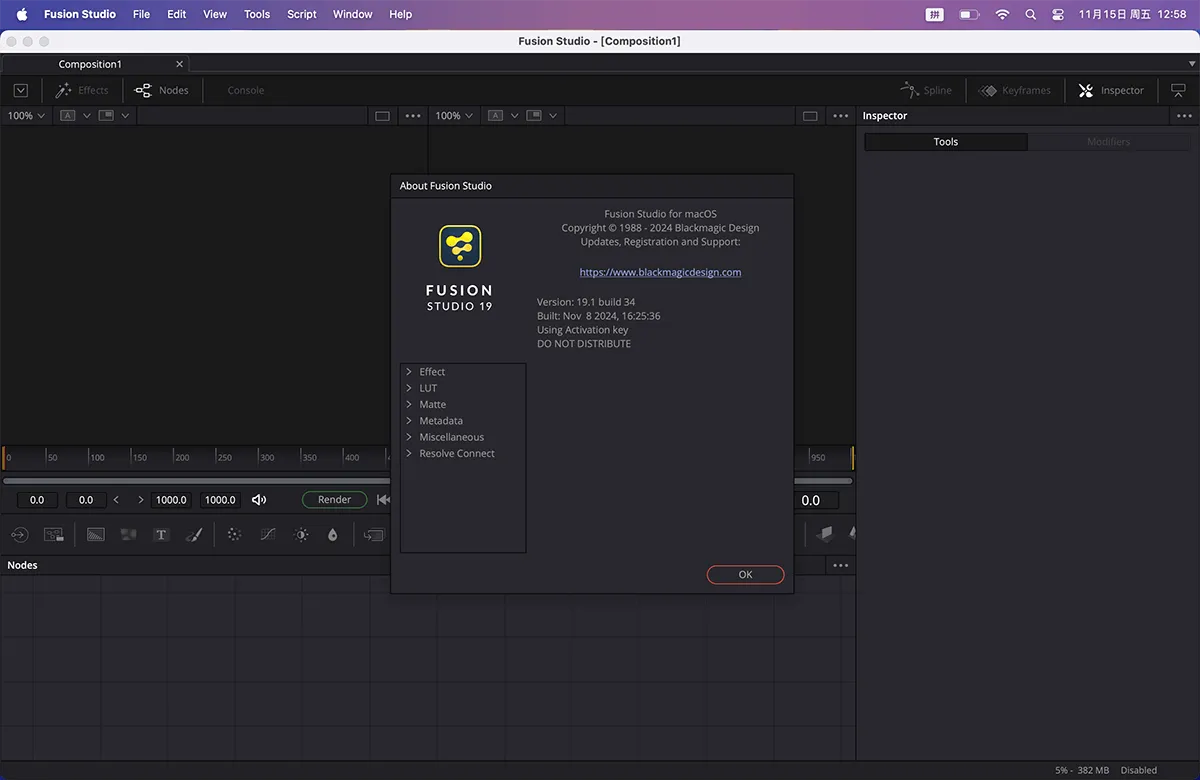Toggle left viewer single-view rectangle icon
1200x780 pixels.
point(382,116)
